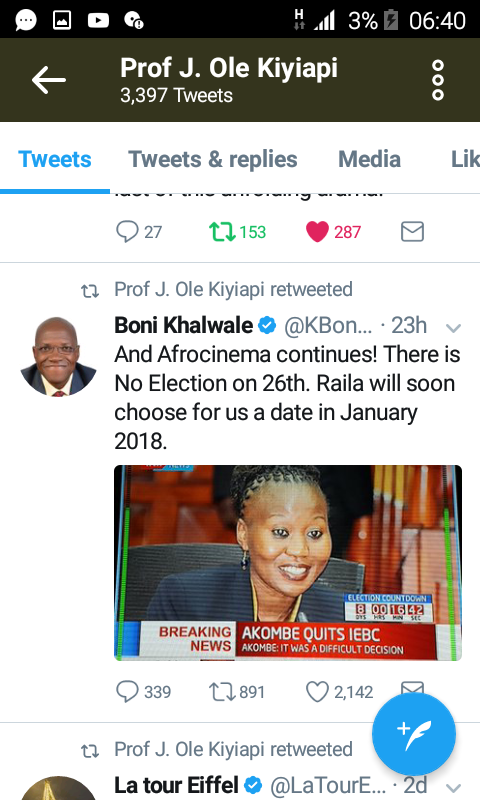Share top tweet via message envelope icon

click(412, 232)
